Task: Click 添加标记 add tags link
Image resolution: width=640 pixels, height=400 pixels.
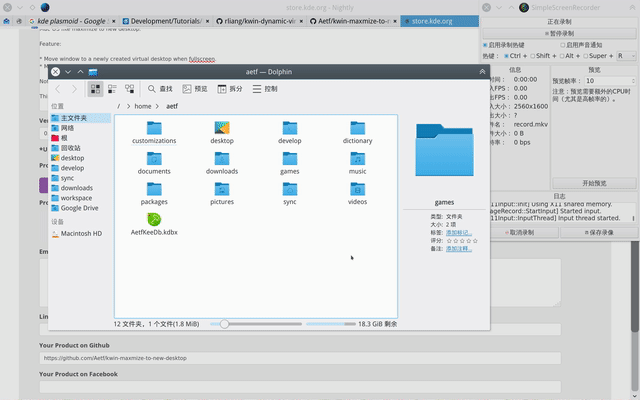Action: pos(458,233)
